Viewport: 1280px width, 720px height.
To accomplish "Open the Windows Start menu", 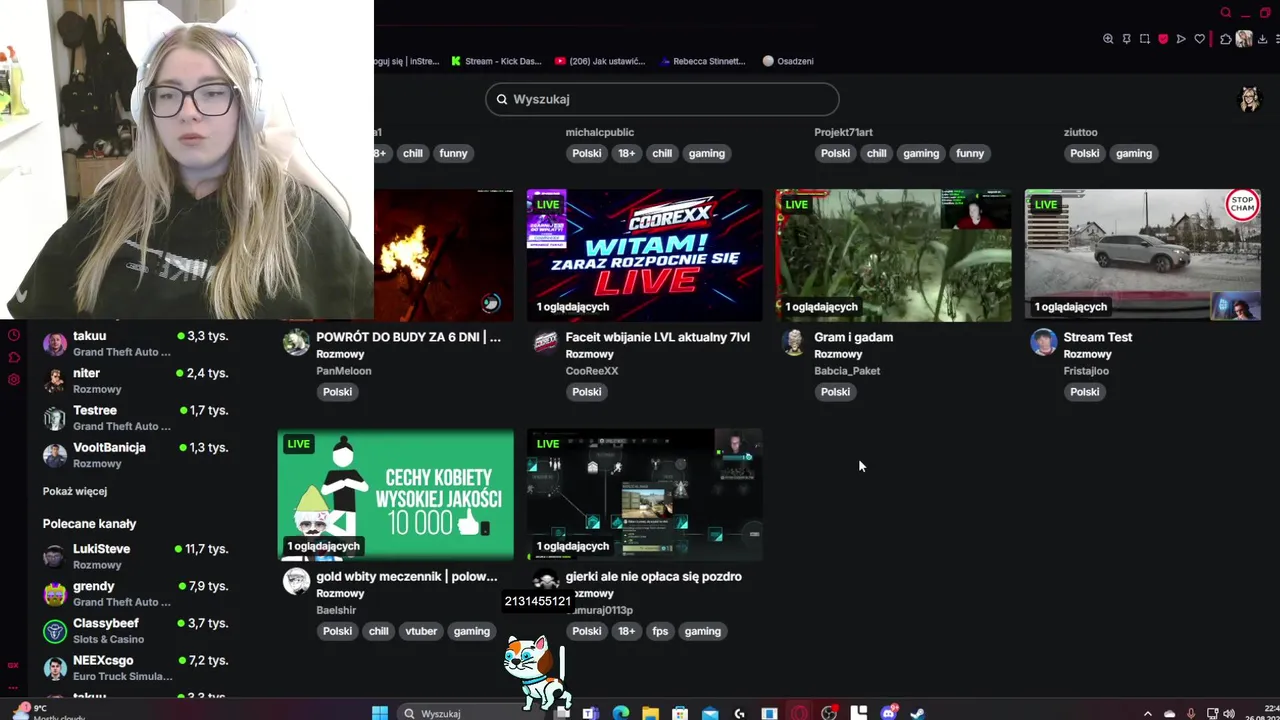I will 380,713.
